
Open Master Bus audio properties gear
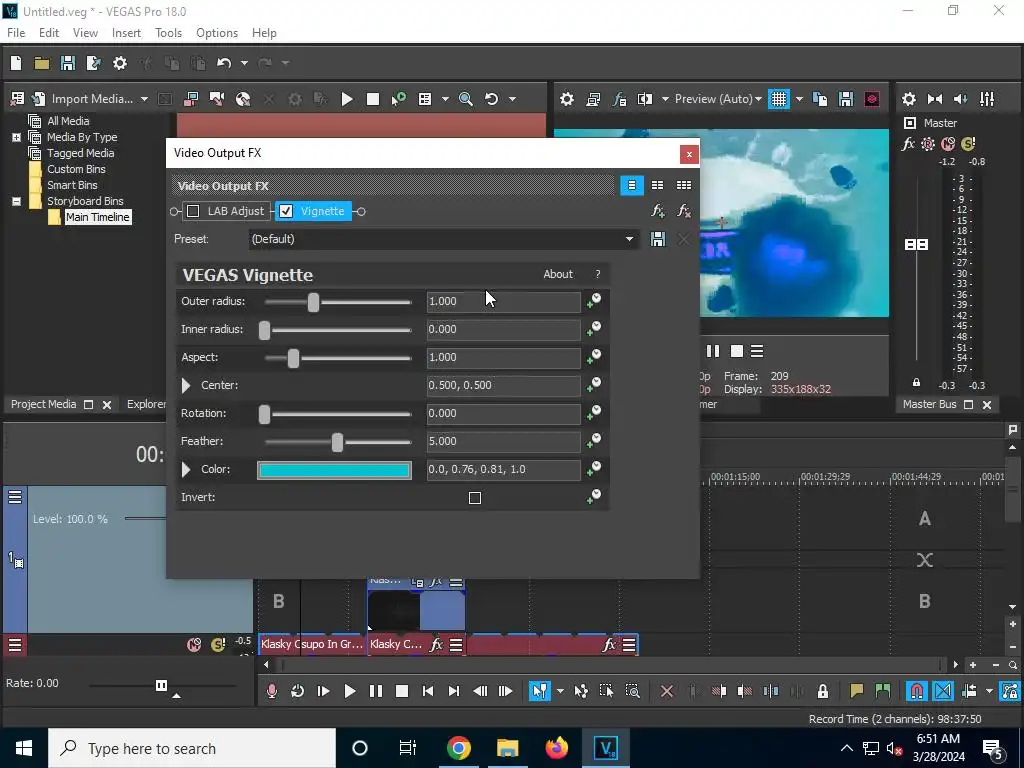pos(908,99)
